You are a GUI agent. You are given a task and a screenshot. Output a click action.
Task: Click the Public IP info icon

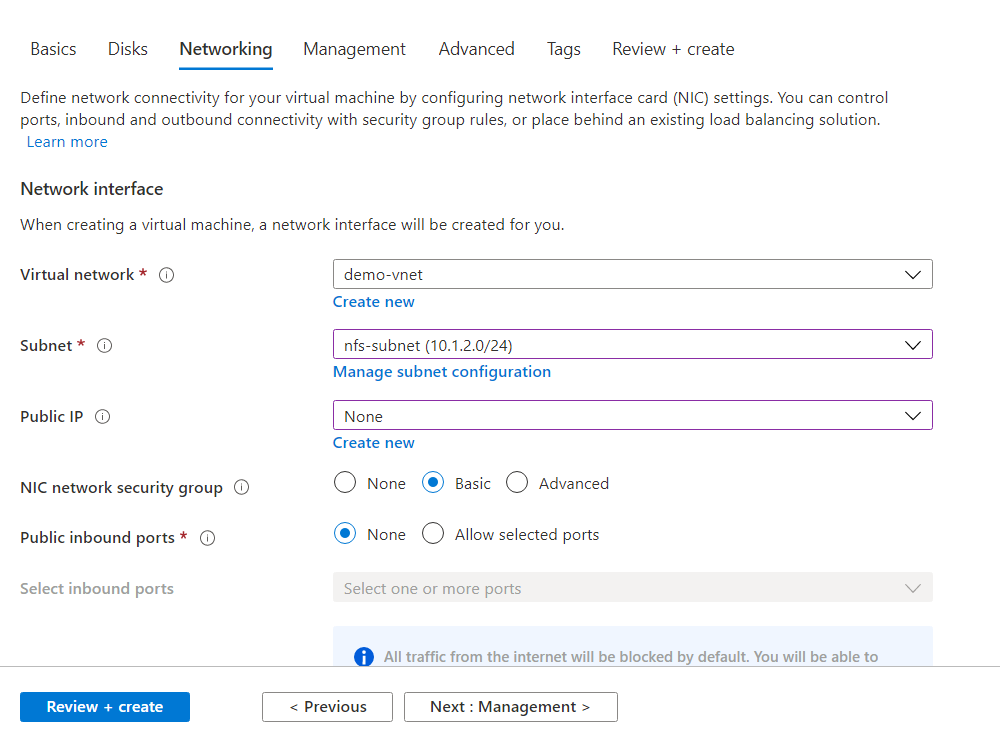(x=103, y=417)
